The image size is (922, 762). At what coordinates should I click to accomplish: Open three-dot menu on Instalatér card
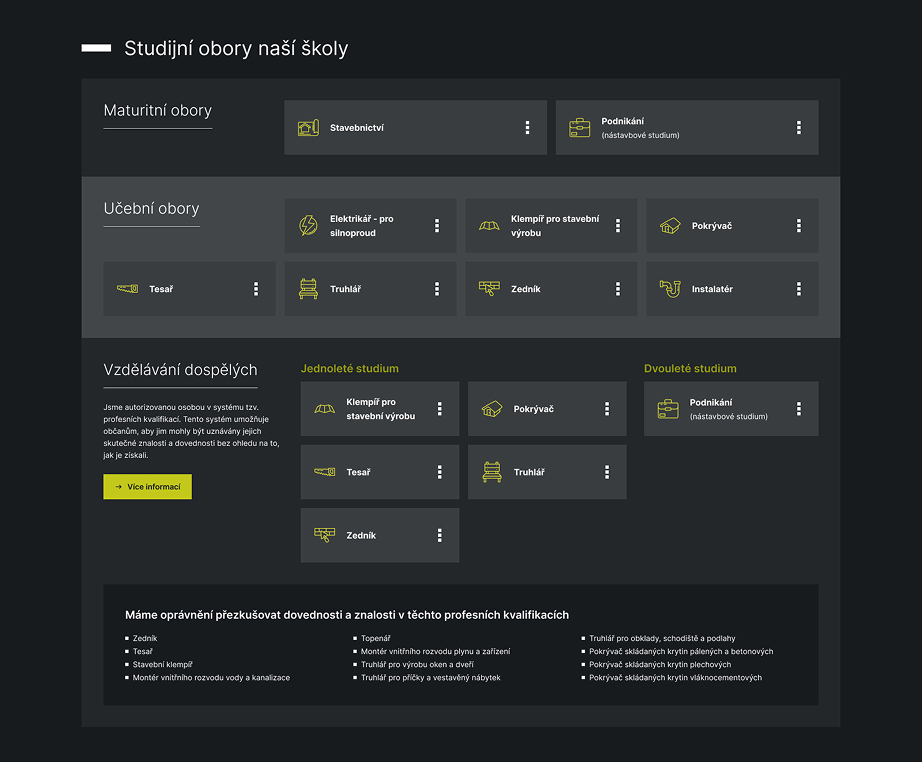(x=799, y=289)
